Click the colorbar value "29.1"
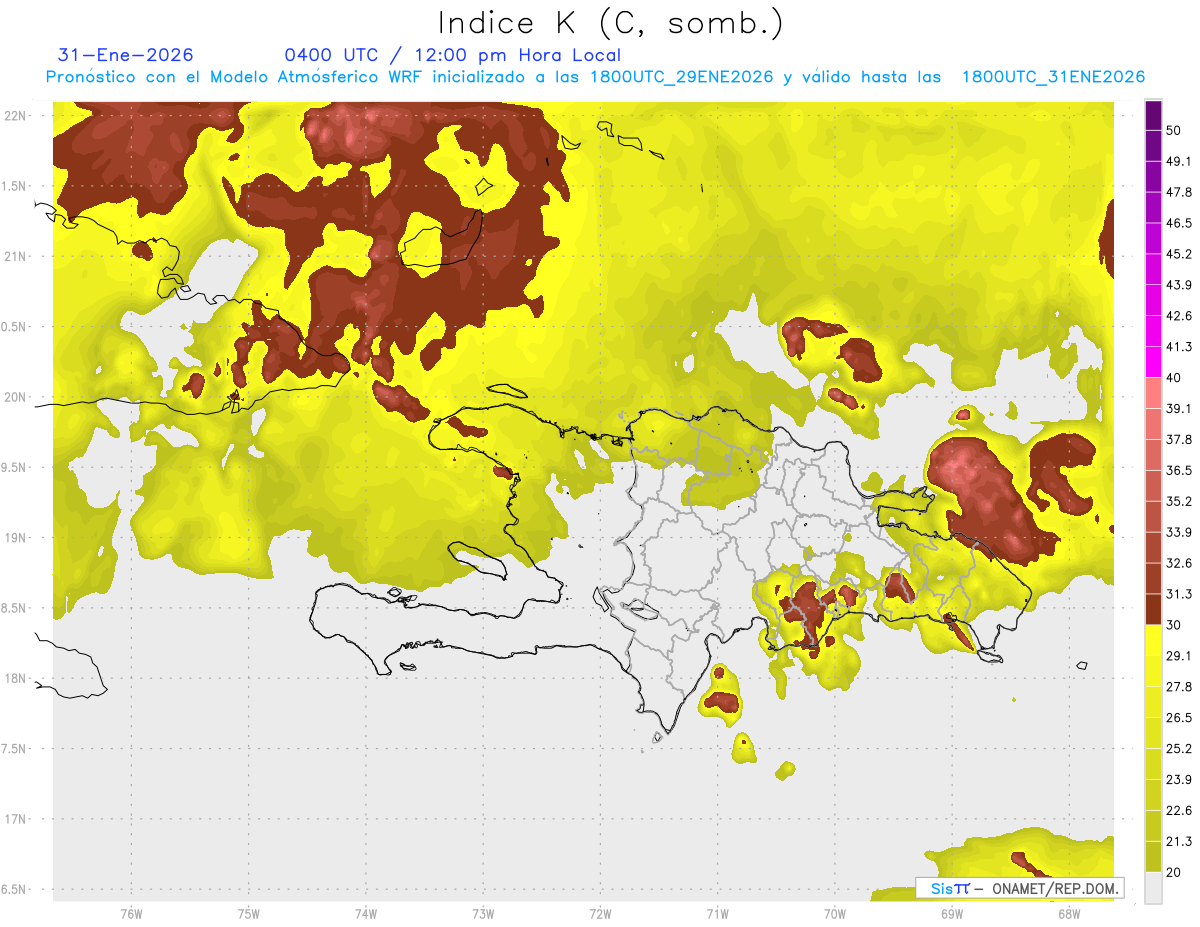 coord(1179,656)
